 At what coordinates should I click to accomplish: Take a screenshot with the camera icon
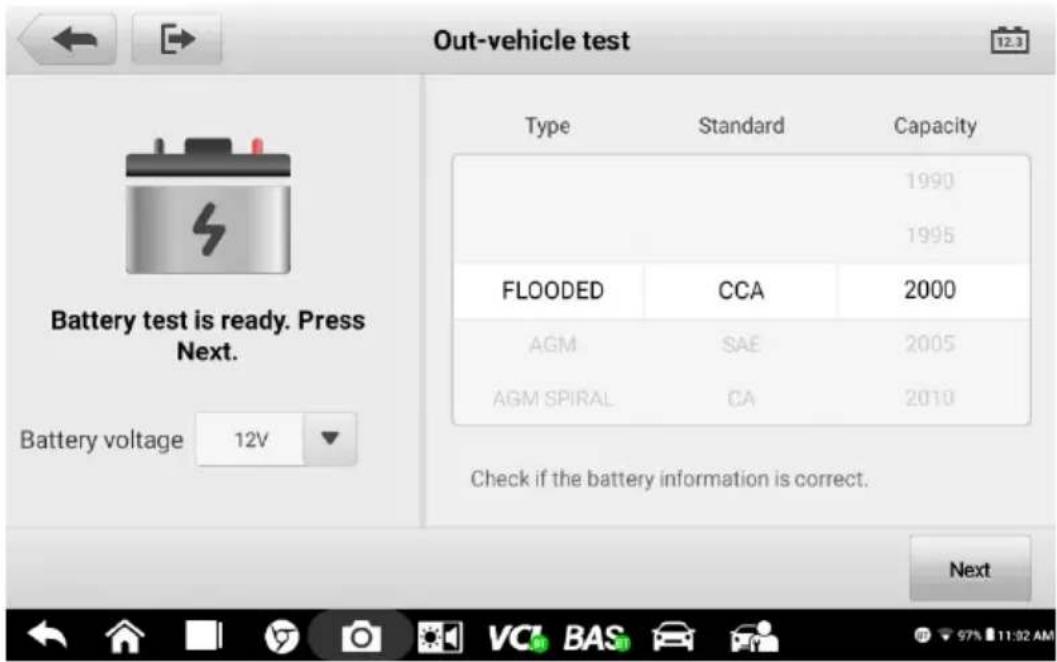click(x=361, y=637)
